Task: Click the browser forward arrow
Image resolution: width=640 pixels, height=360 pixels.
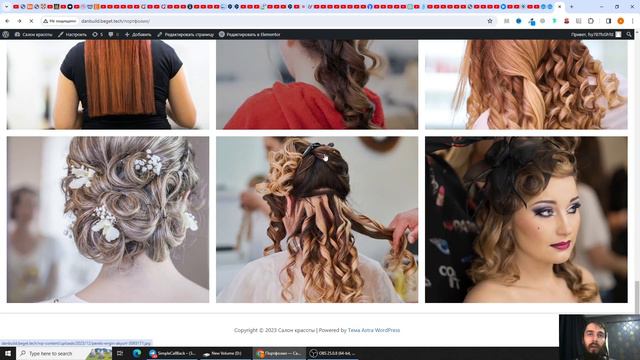Action: (19, 21)
